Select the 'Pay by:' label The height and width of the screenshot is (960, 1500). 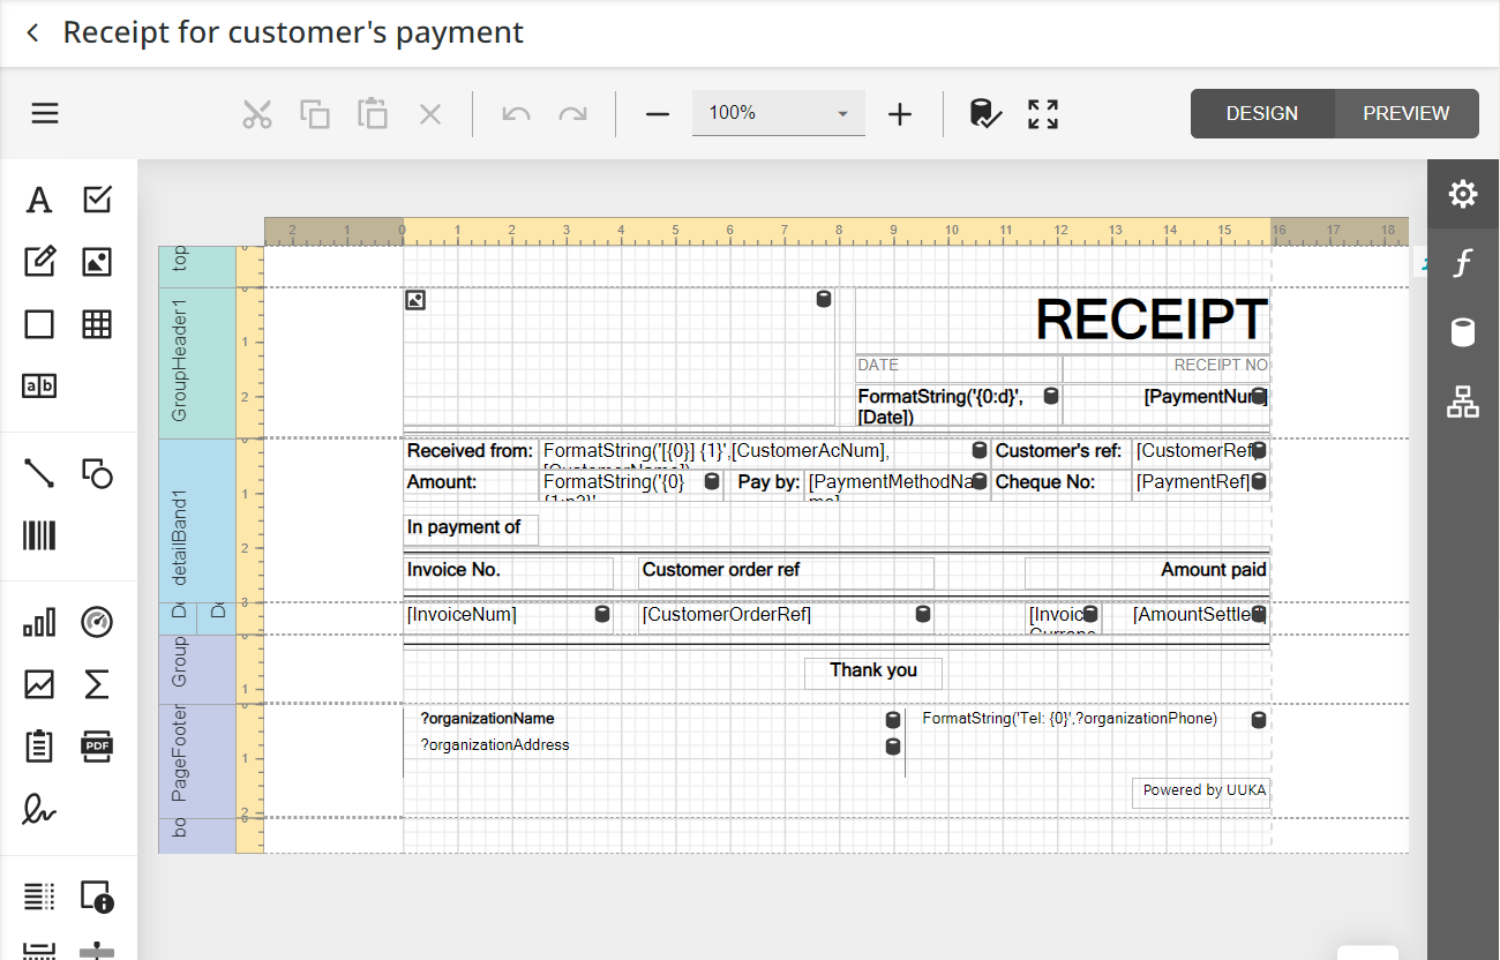(x=764, y=483)
